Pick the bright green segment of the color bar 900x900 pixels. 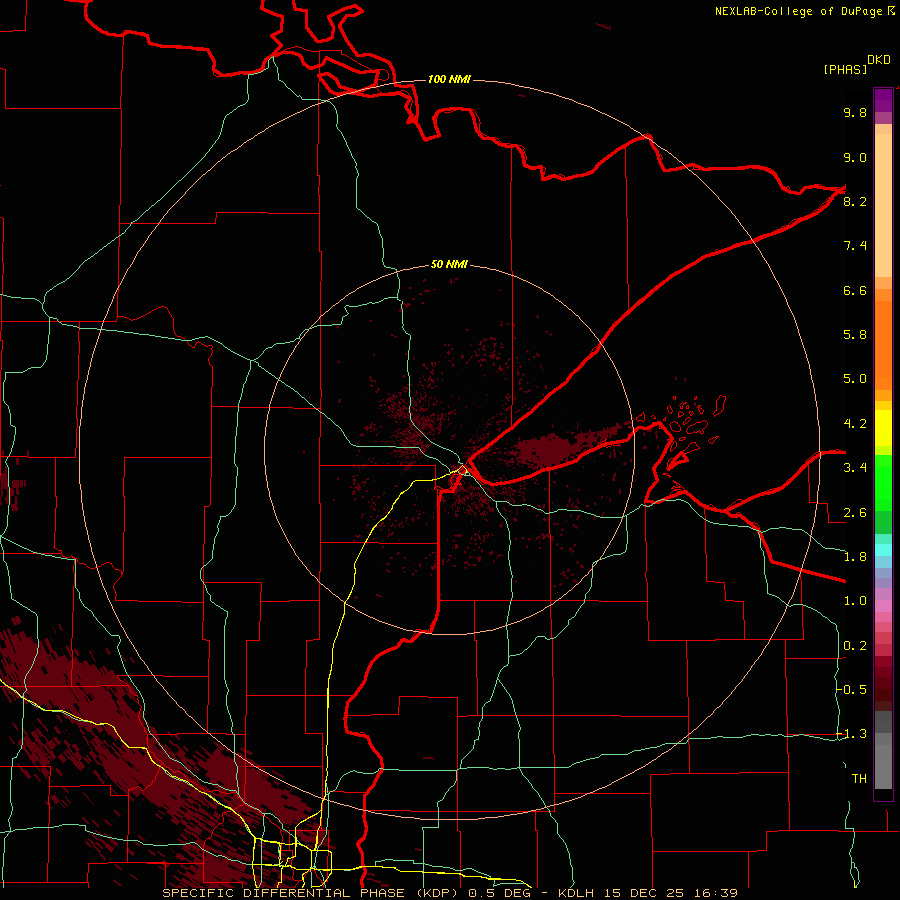click(883, 482)
